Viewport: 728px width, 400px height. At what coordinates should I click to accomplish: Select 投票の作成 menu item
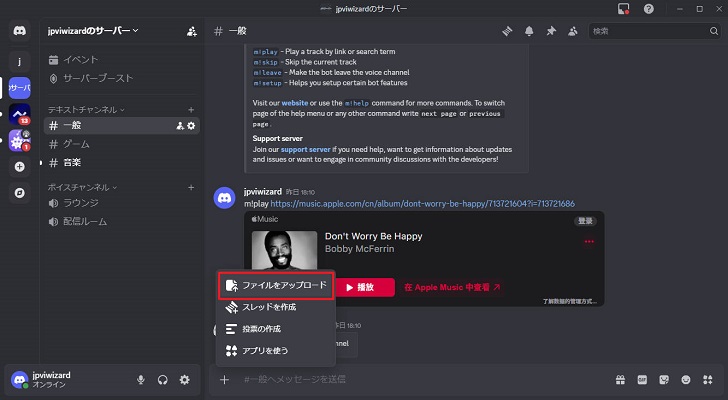(276, 329)
